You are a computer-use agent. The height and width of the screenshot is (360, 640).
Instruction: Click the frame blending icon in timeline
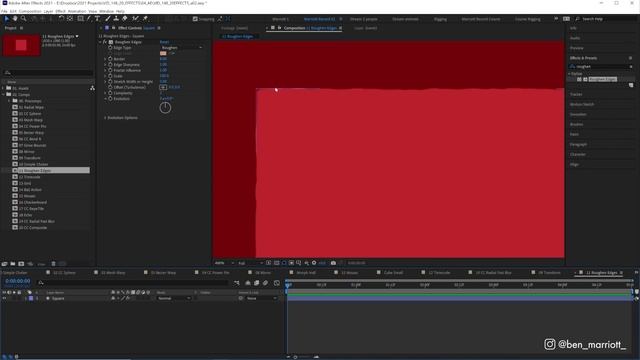(x=257, y=283)
